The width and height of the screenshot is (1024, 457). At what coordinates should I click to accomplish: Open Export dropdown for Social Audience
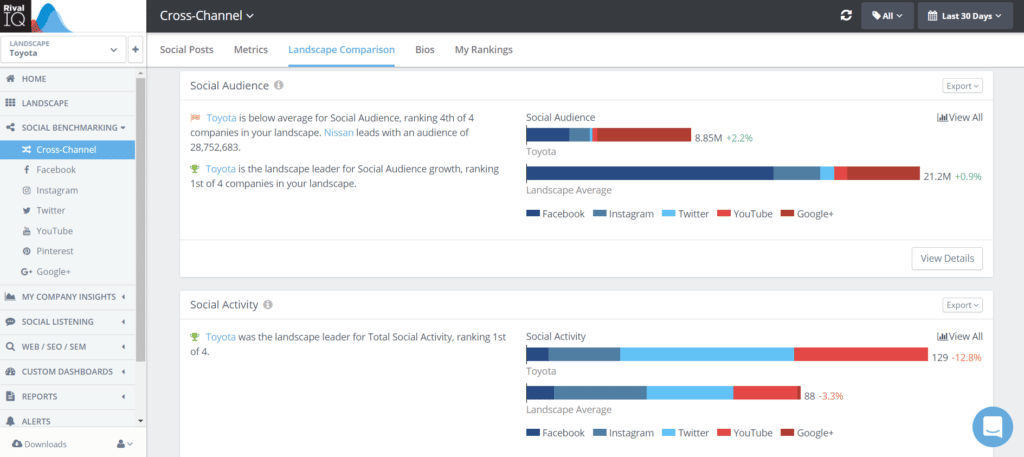pos(962,86)
